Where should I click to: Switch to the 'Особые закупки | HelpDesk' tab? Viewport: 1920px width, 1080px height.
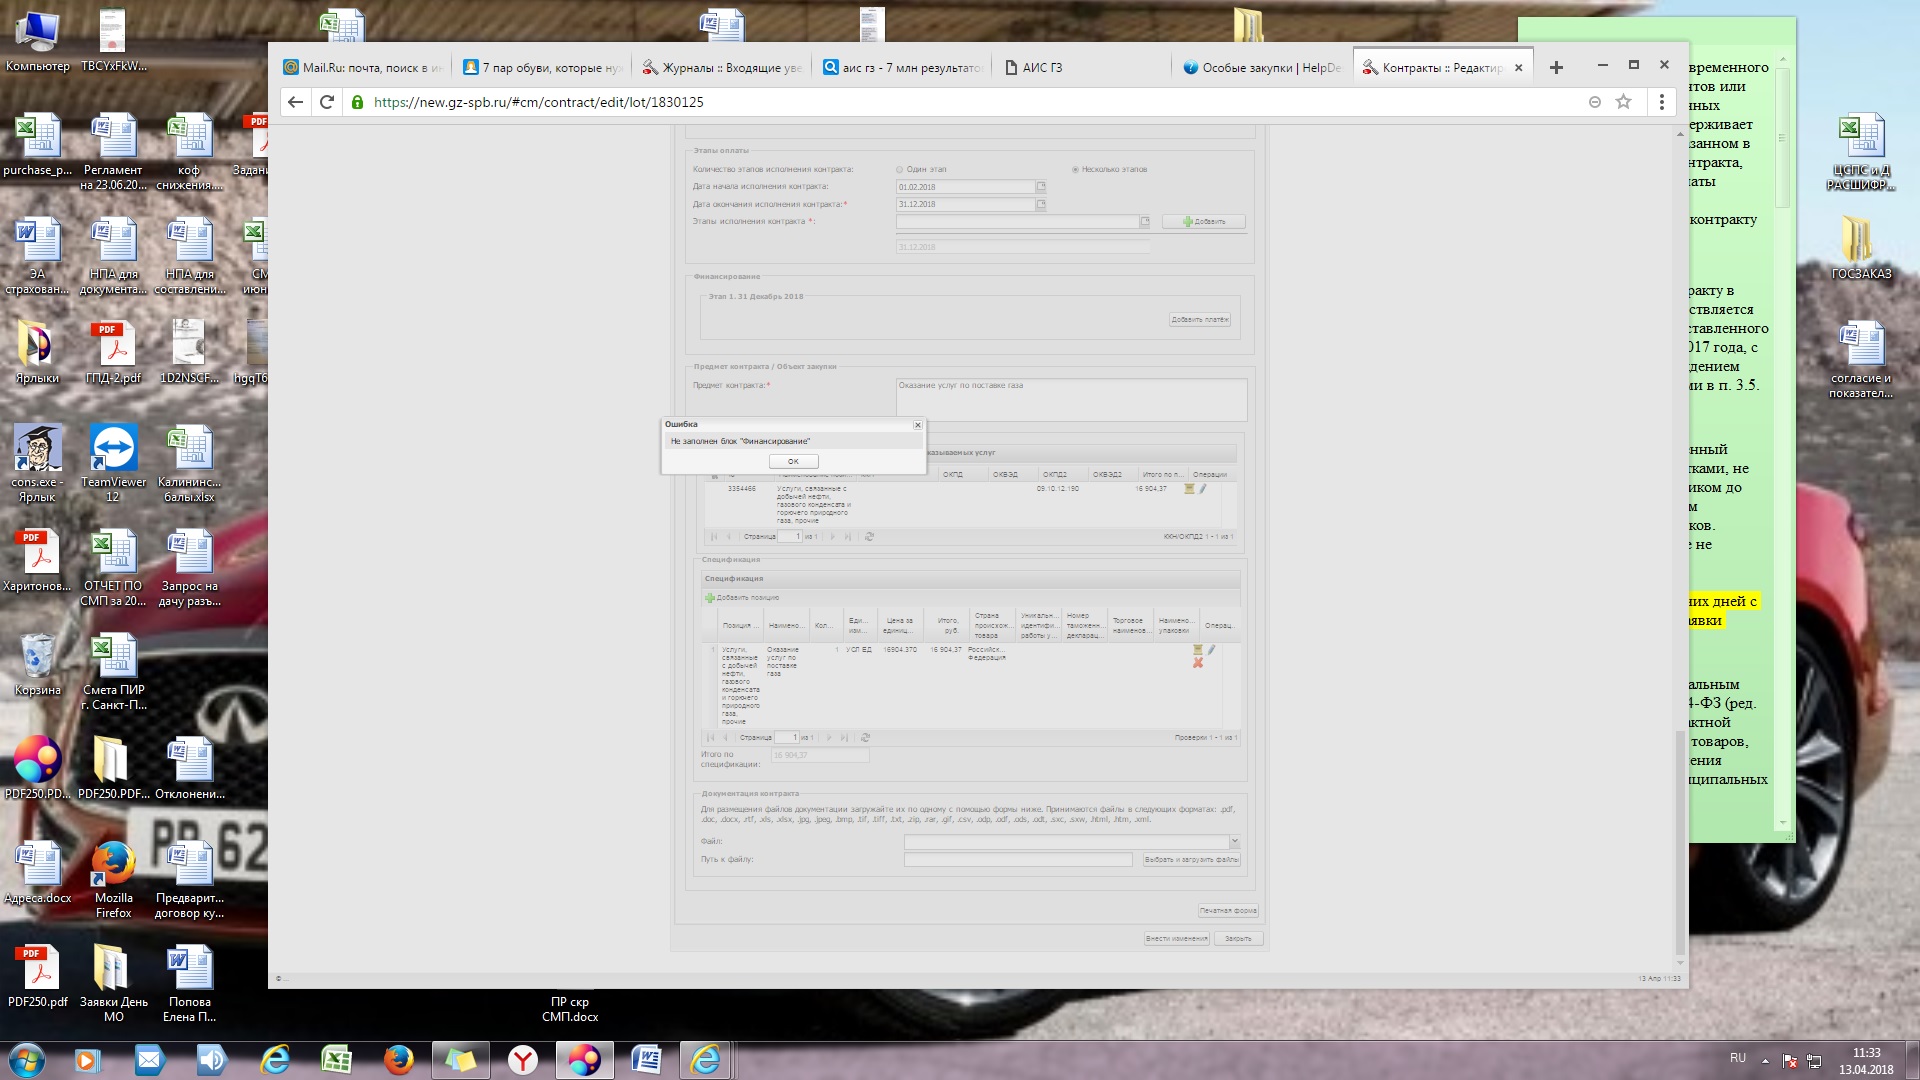coord(1262,67)
